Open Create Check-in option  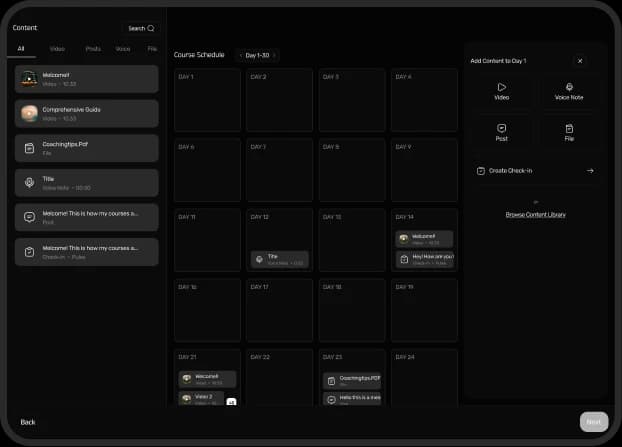point(535,171)
